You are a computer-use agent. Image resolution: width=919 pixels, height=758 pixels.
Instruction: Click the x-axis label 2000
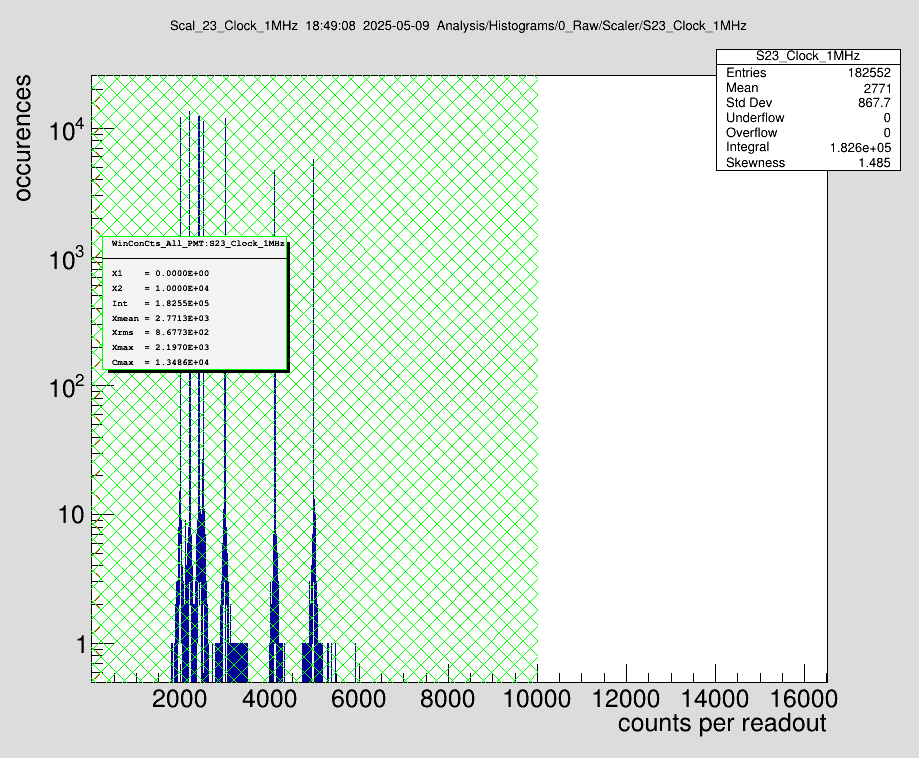pyautogui.click(x=179, y=699)
